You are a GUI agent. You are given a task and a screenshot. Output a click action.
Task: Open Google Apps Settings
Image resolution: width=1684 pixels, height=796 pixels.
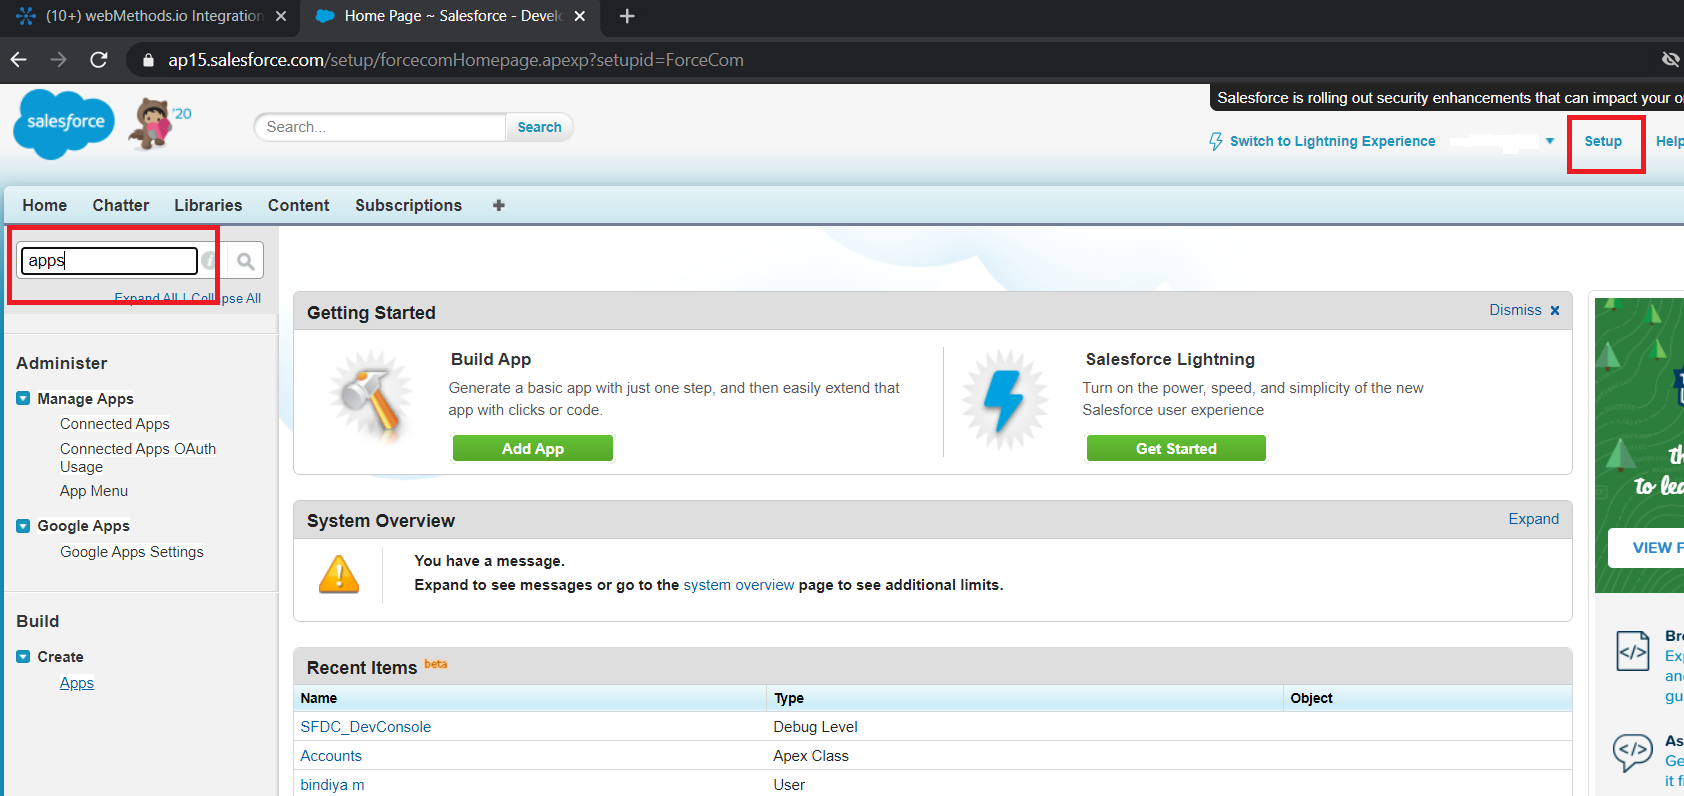132,552
